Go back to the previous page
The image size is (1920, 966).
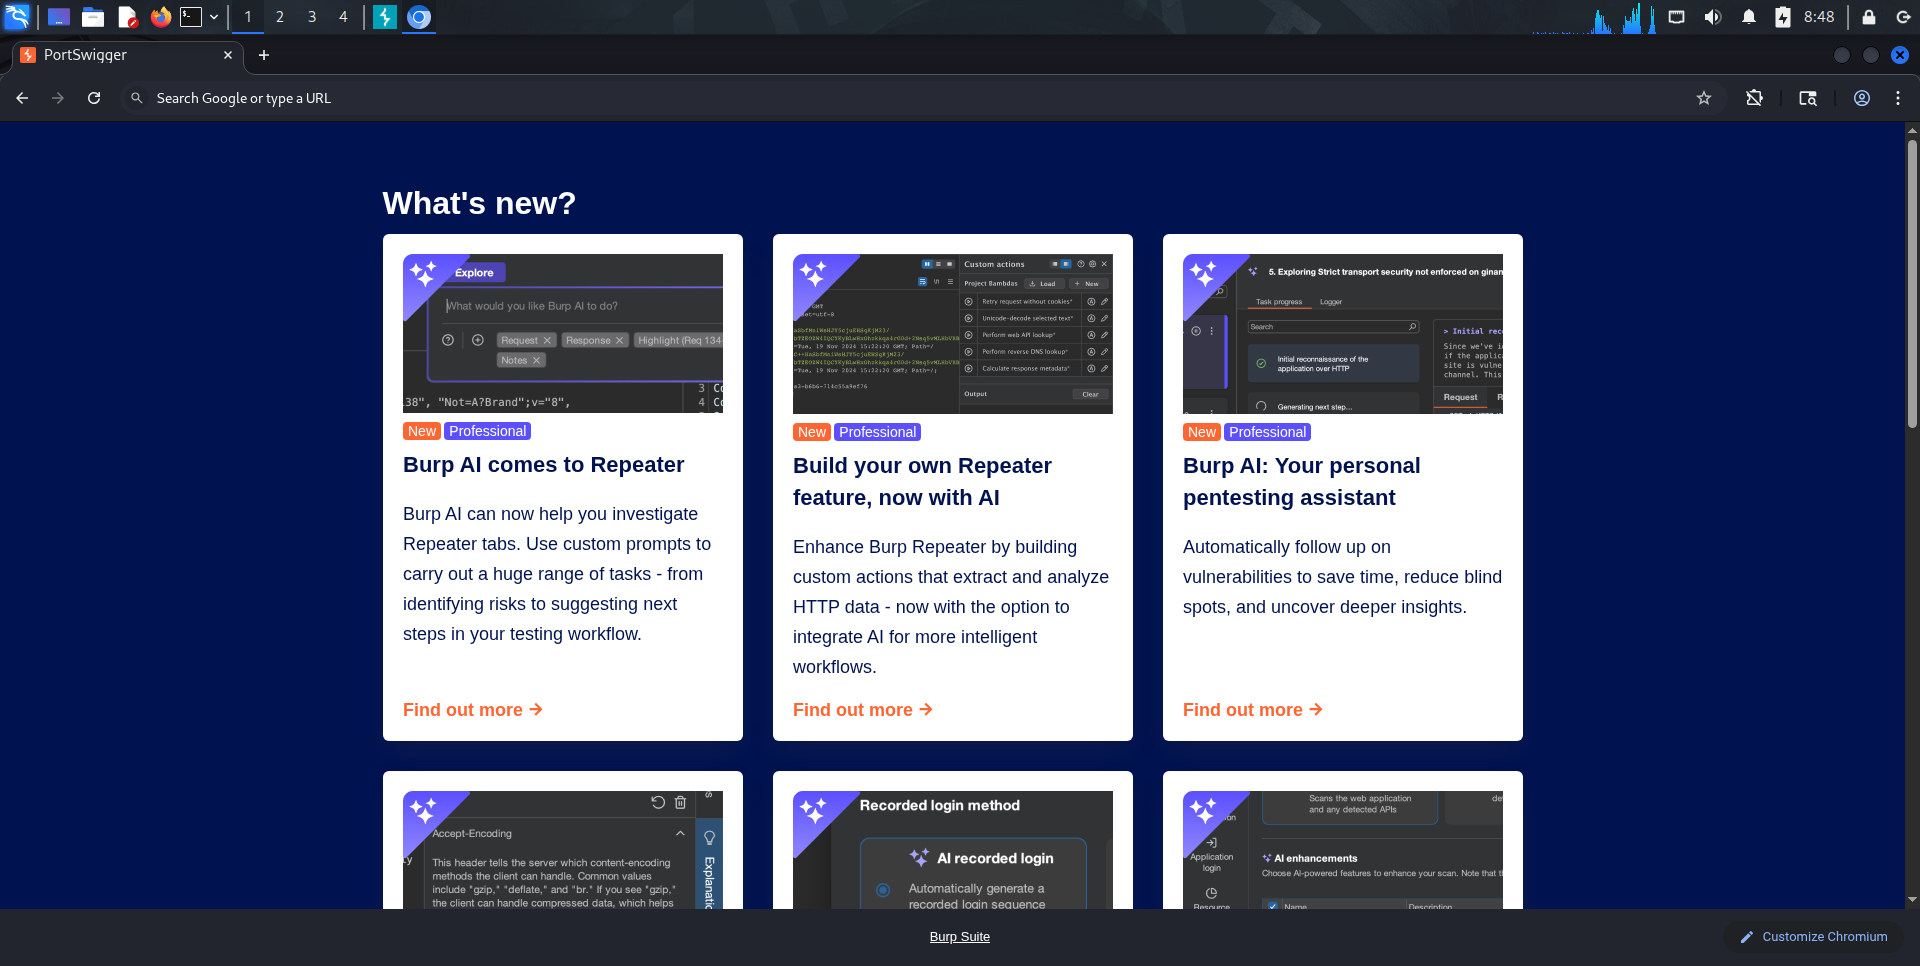coord(22,98)
